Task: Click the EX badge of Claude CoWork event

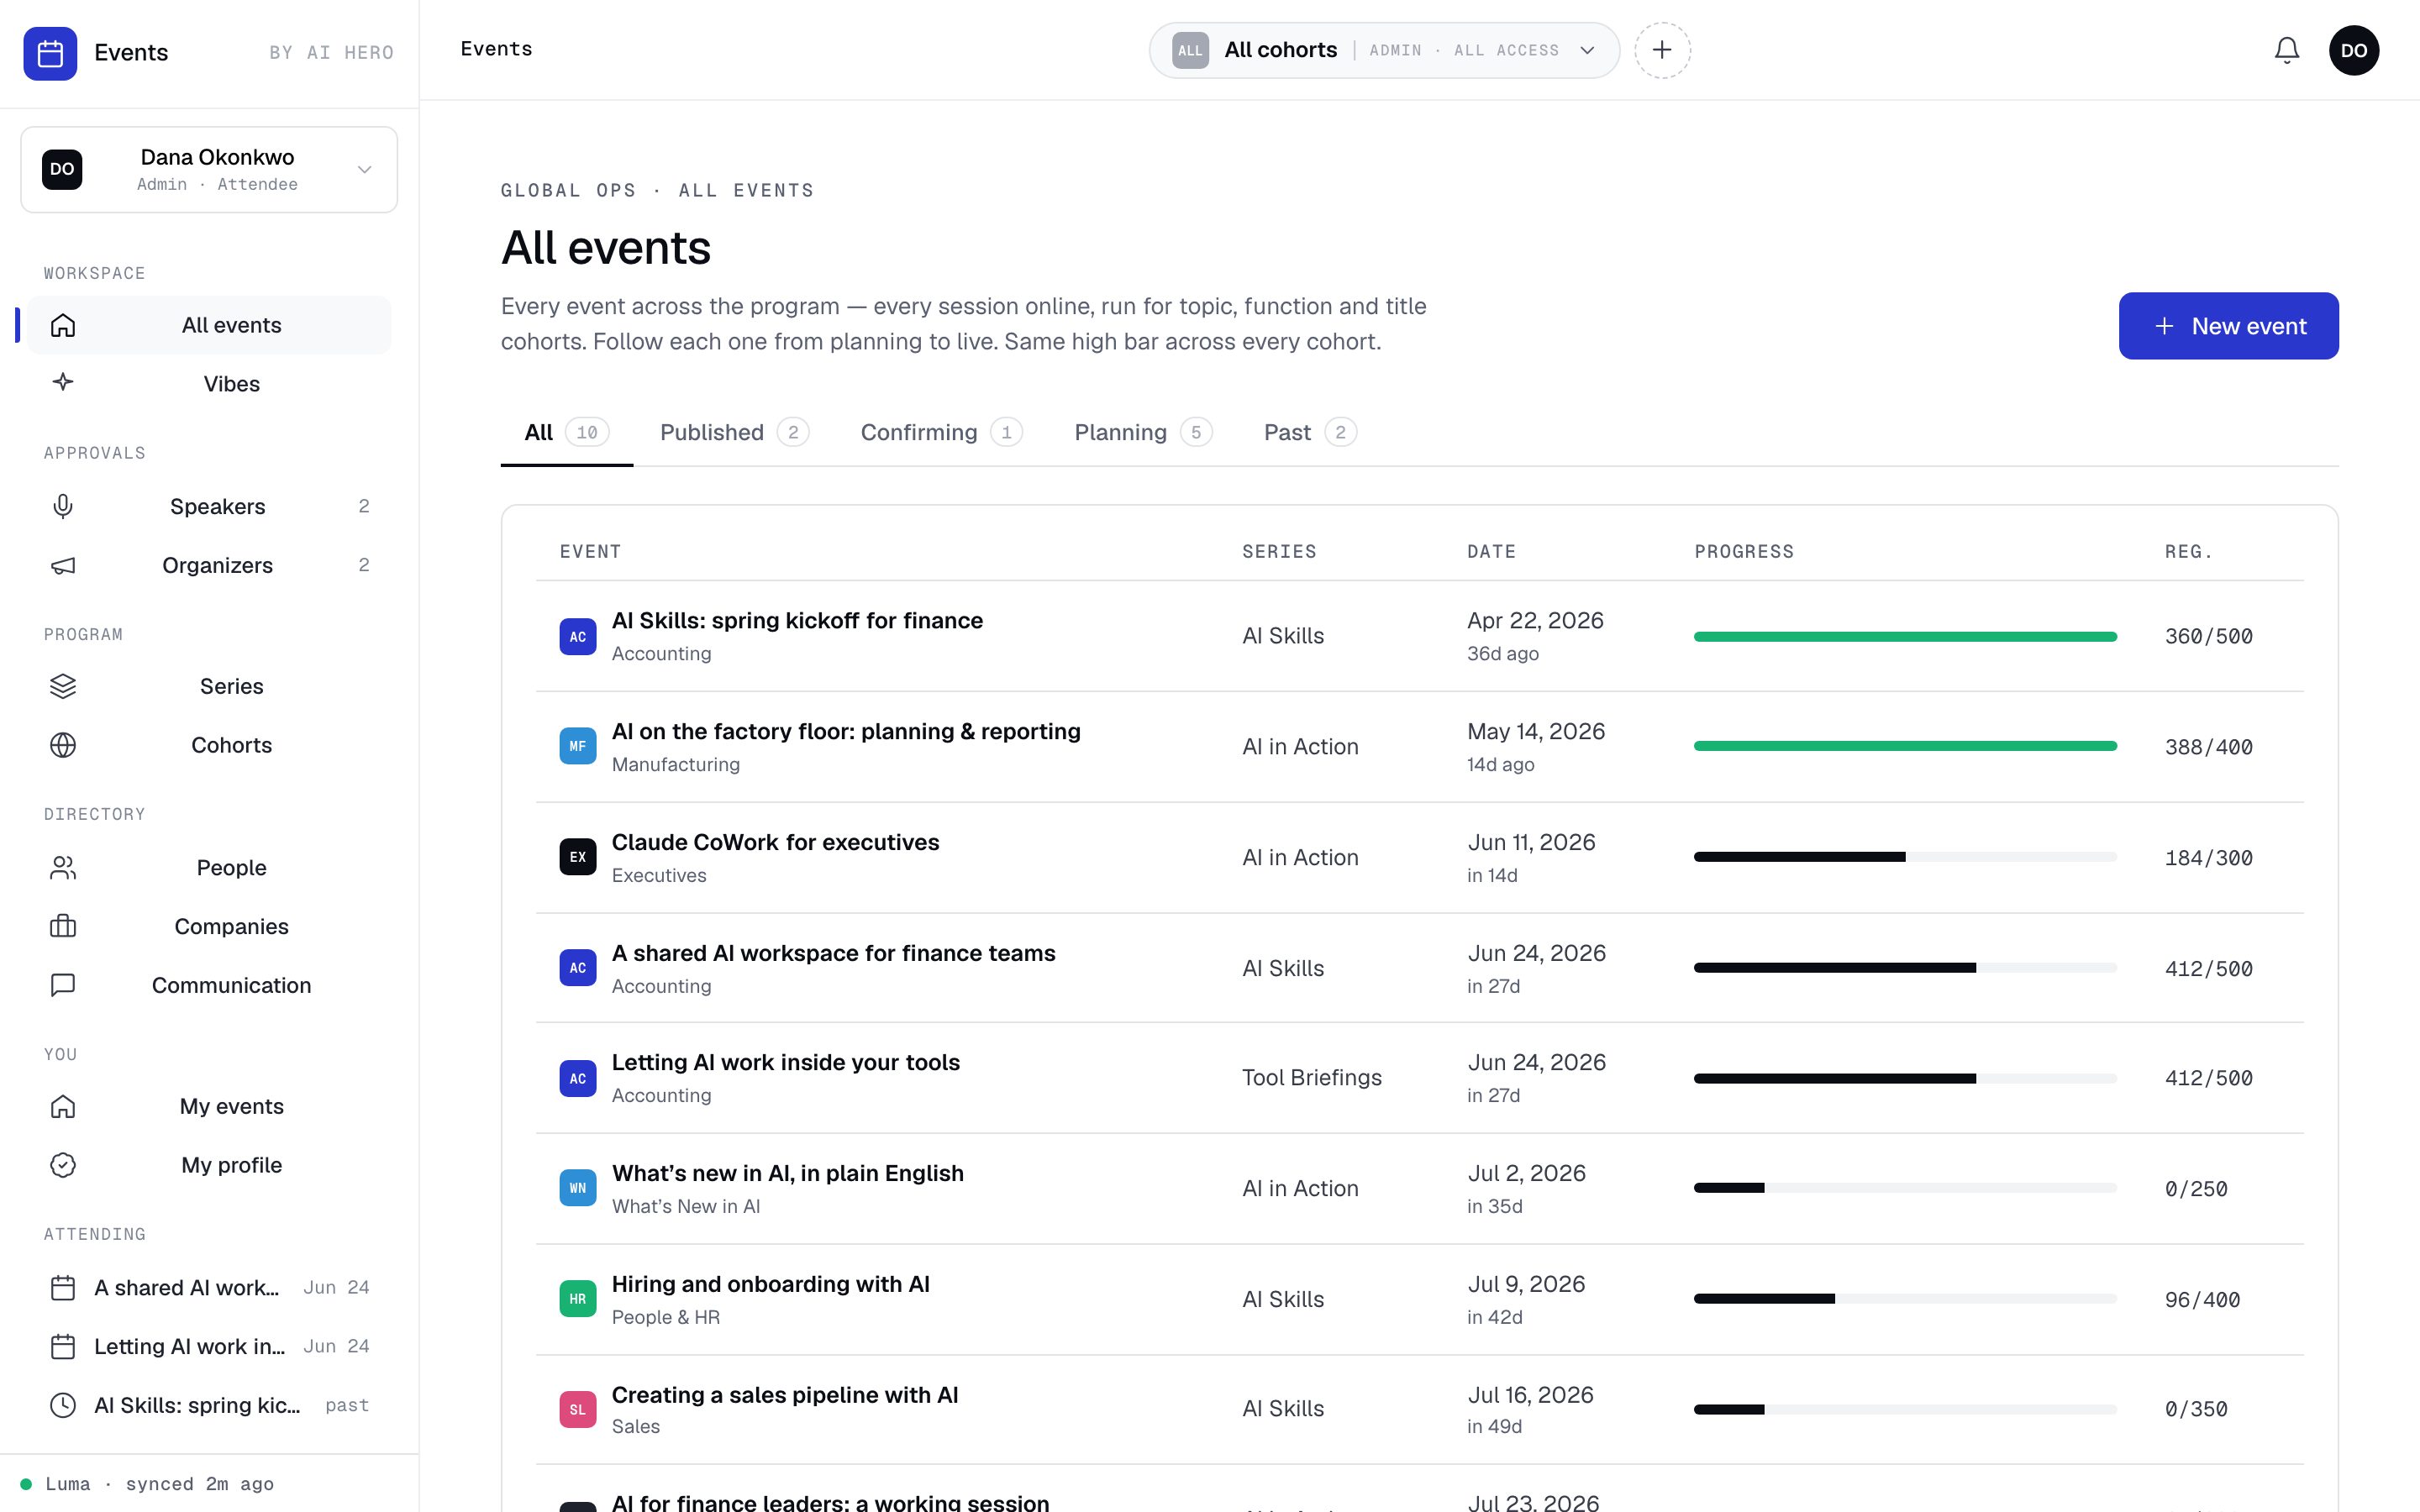Action: tap(578, 857)
